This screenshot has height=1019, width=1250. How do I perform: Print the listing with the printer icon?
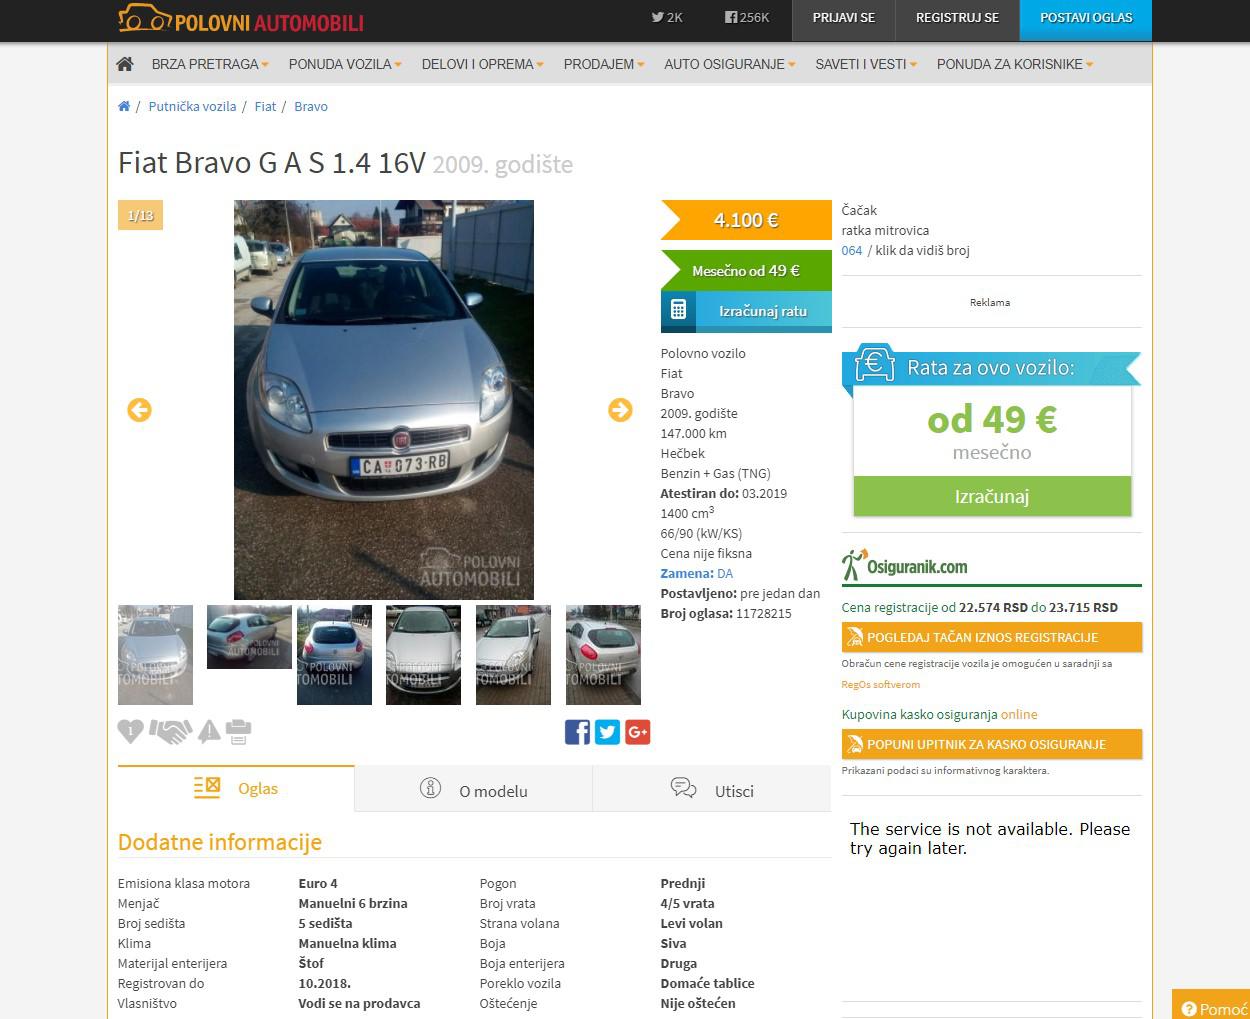238,731
